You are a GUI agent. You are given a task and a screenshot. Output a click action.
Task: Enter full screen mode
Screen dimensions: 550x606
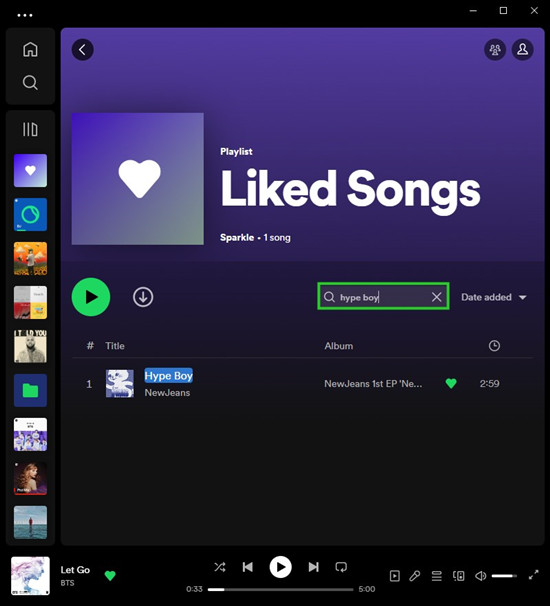[533, 575]
